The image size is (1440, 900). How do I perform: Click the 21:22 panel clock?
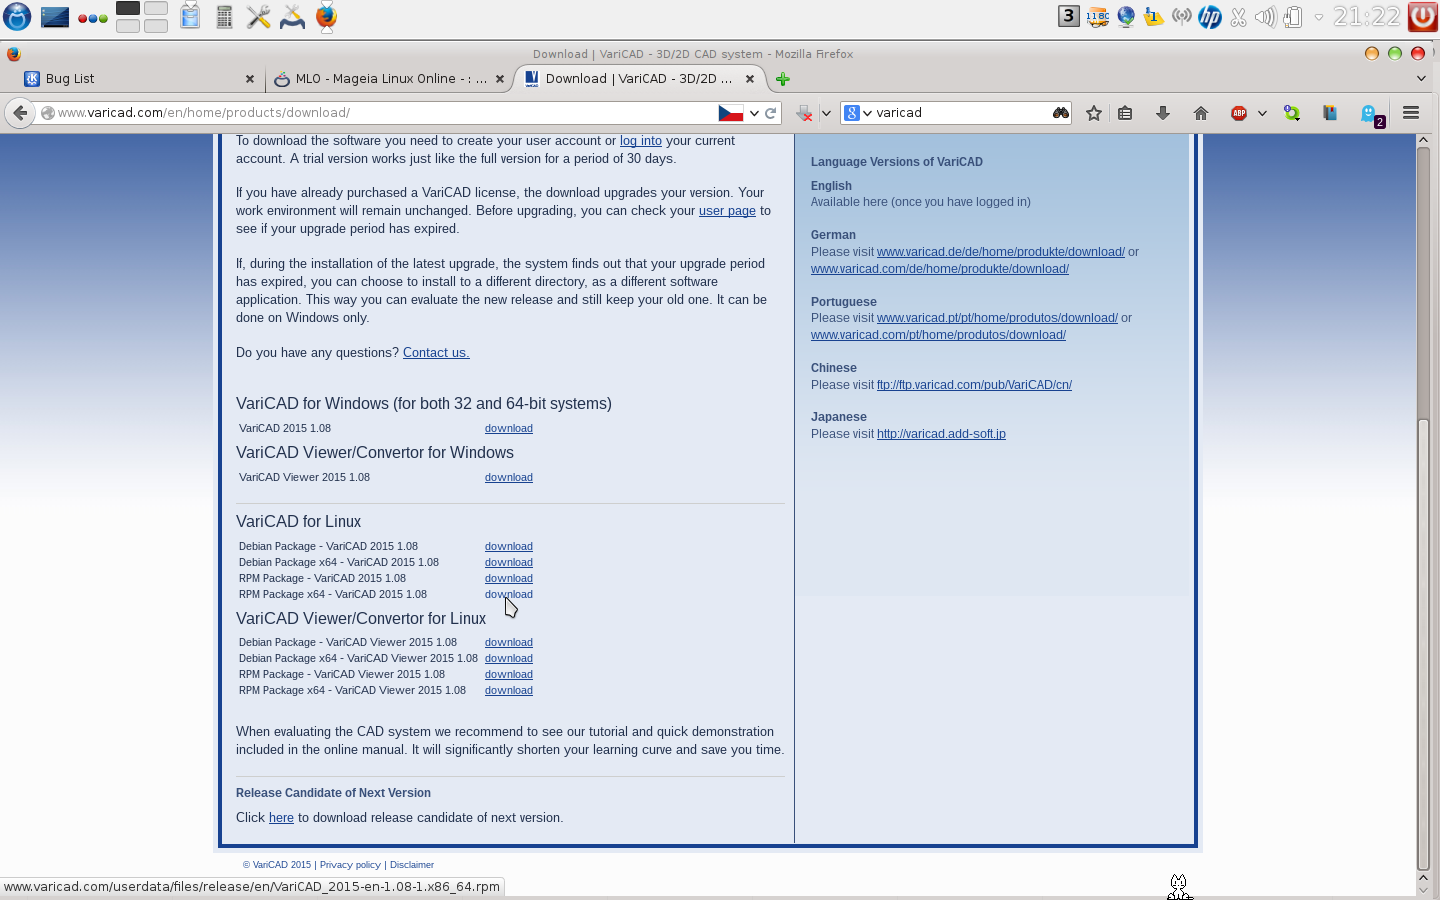[1367, 16]
